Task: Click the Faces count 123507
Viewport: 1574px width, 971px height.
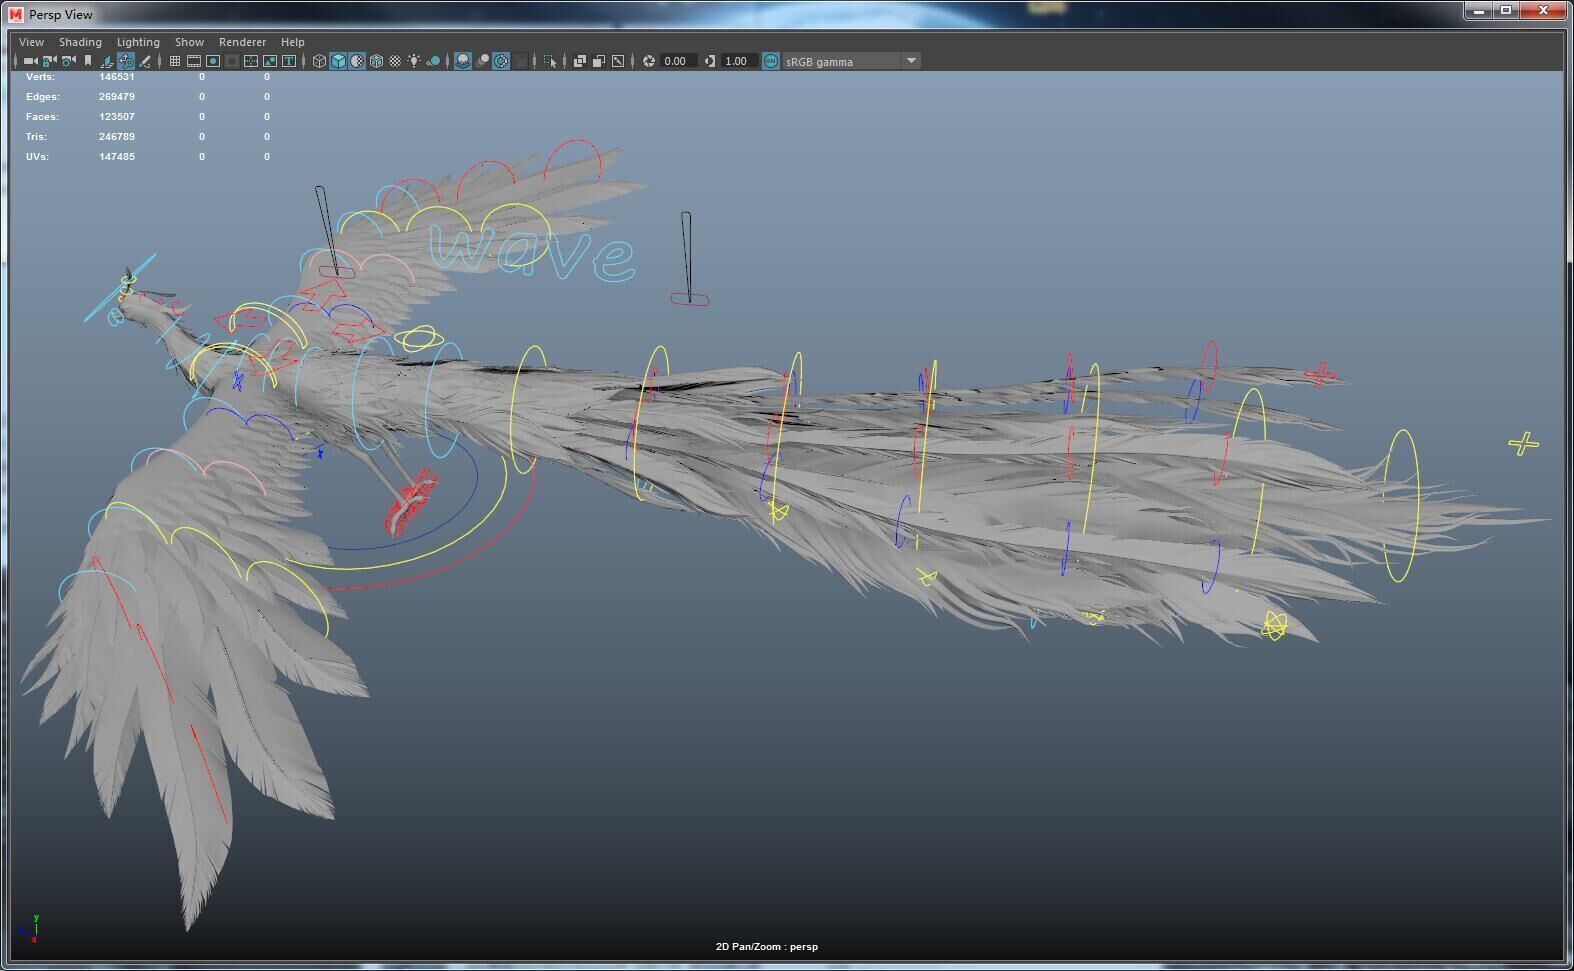Action: (x=117, y=117)
